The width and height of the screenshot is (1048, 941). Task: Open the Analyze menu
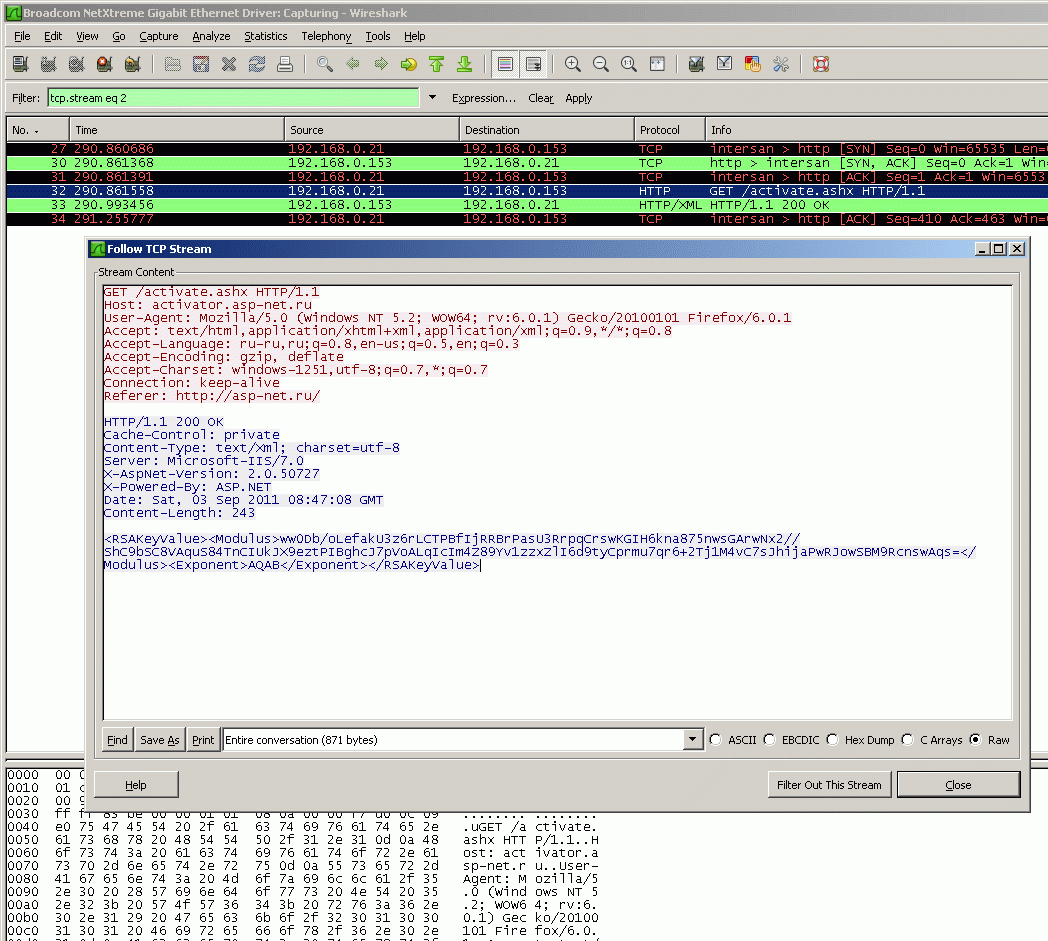(211, 36)
